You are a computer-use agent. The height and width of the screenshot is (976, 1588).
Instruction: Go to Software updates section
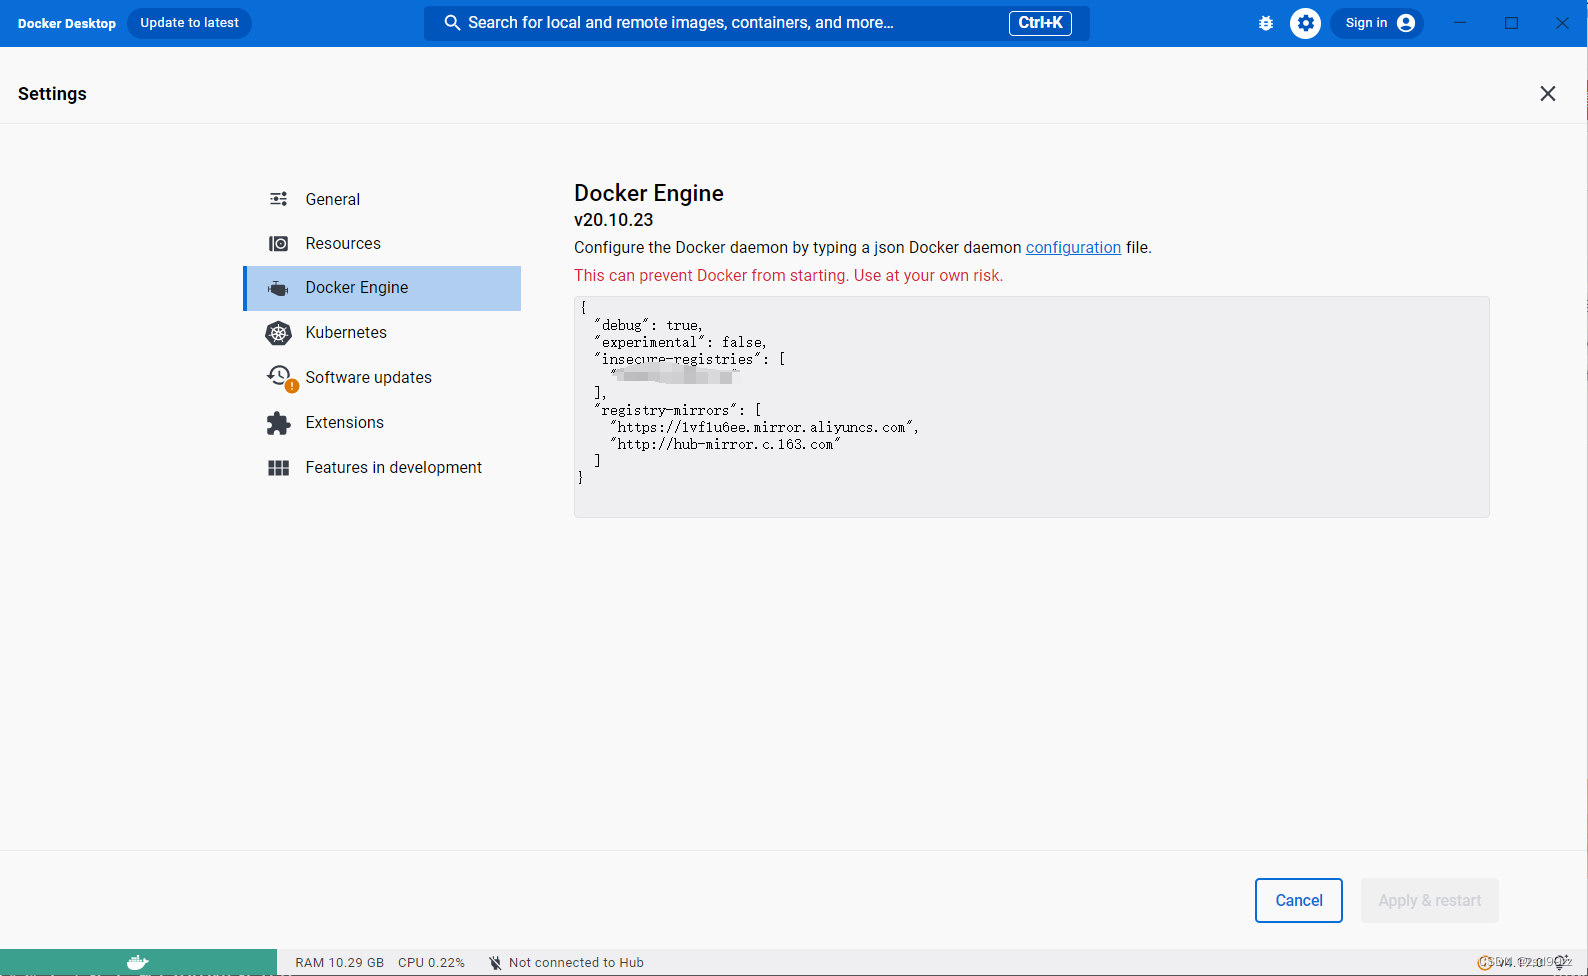[x=382, y=378]
